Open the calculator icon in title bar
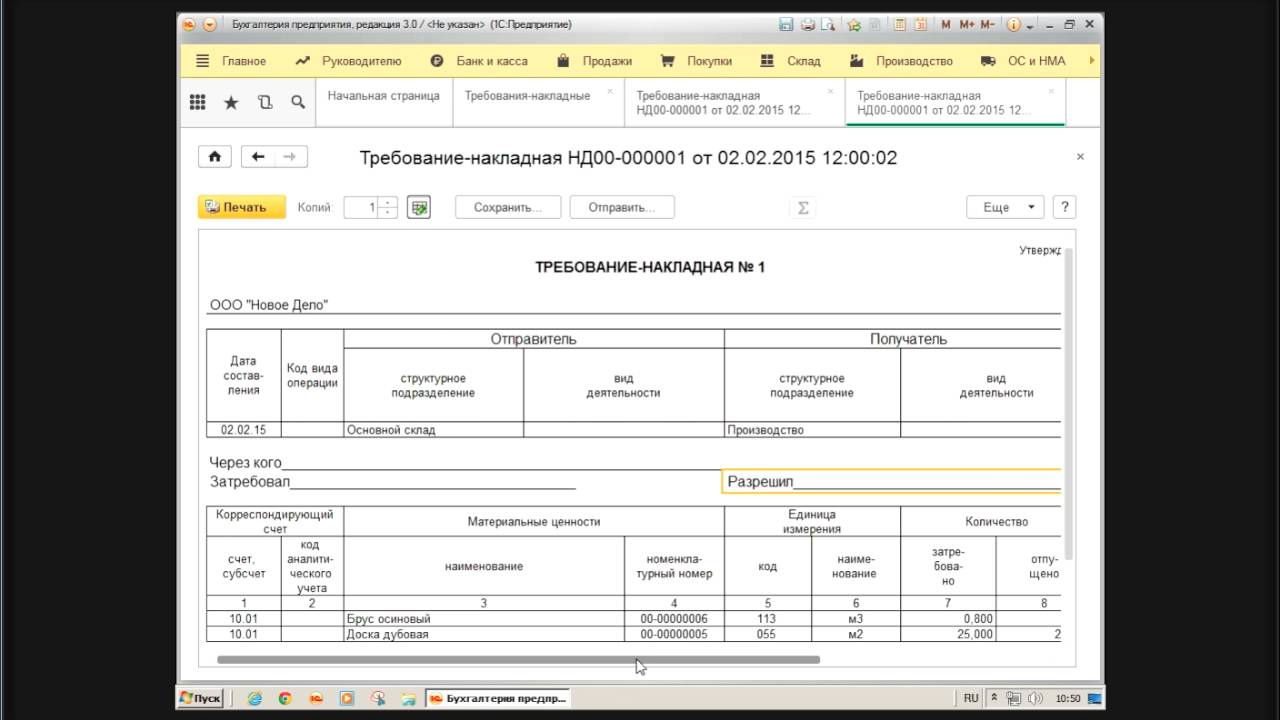 point(900,24)
